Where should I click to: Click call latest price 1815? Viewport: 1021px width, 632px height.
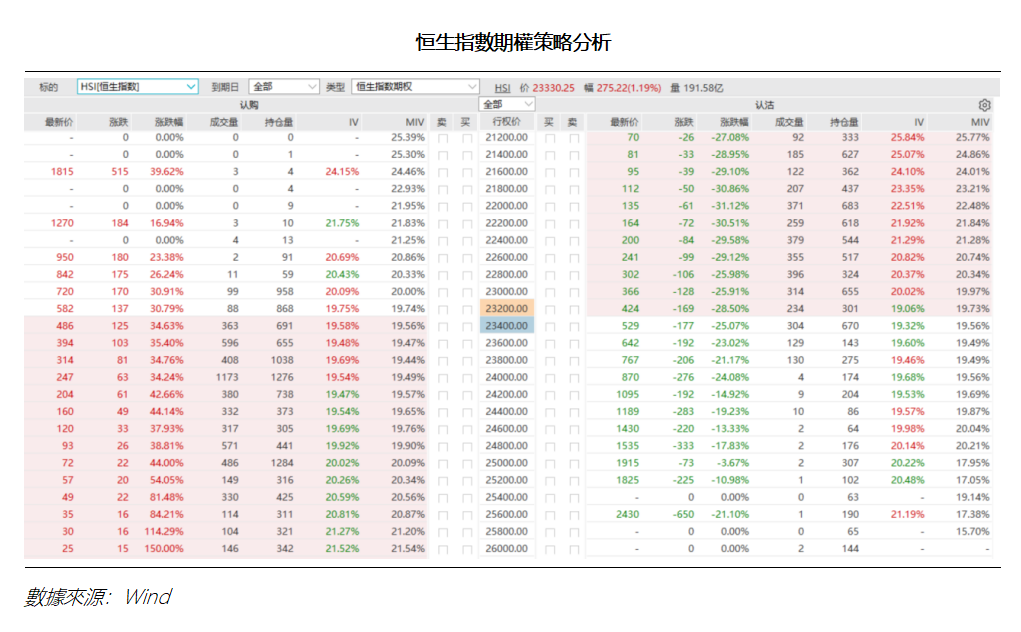pyautogui.click(x=62, y=172)
